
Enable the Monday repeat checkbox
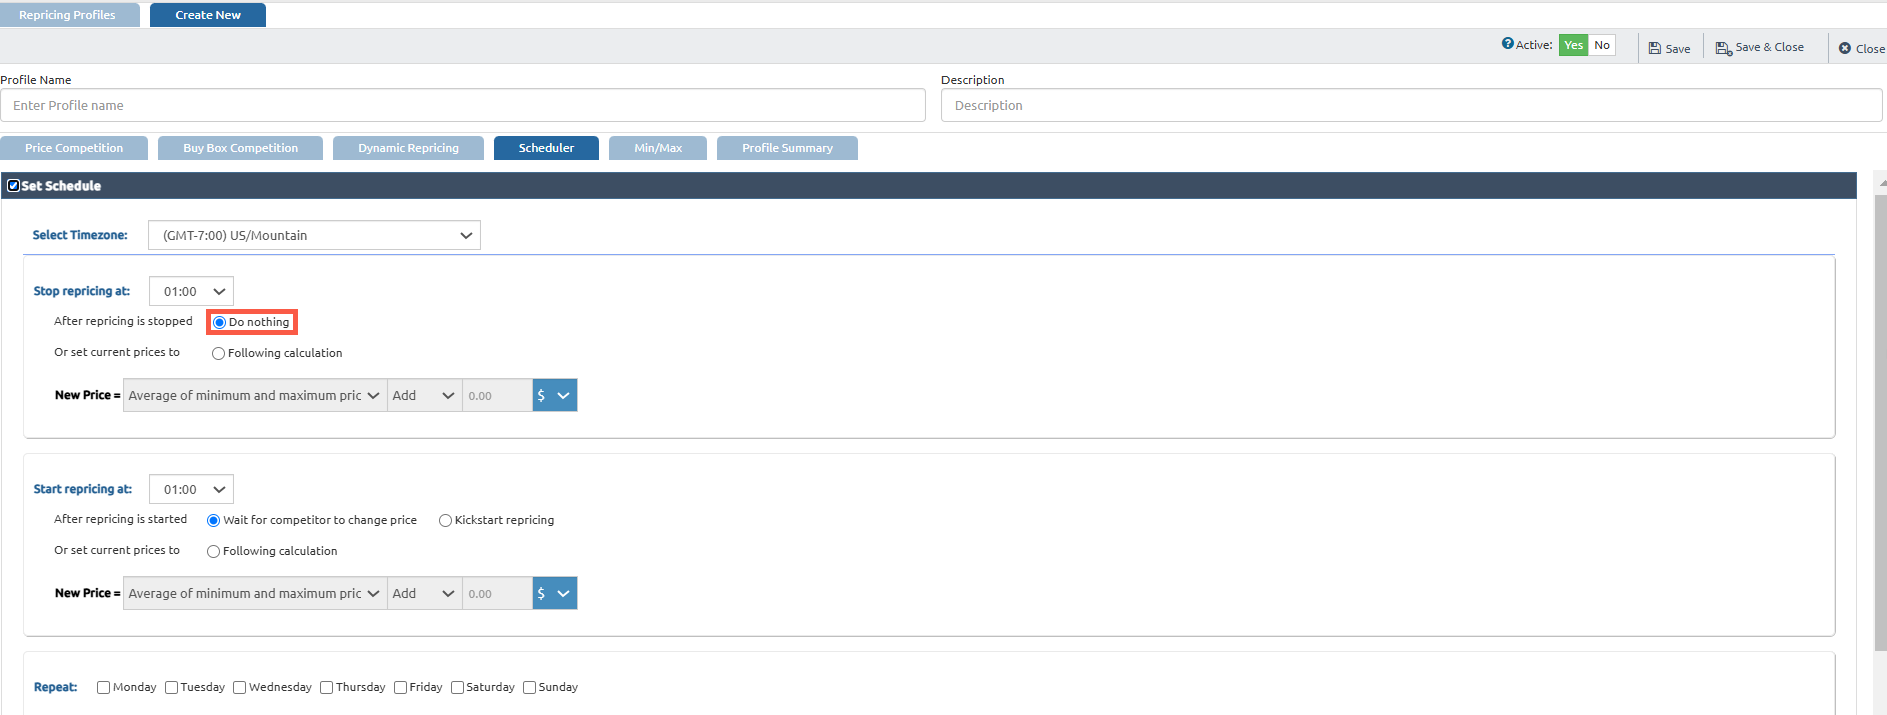point(103,688)
